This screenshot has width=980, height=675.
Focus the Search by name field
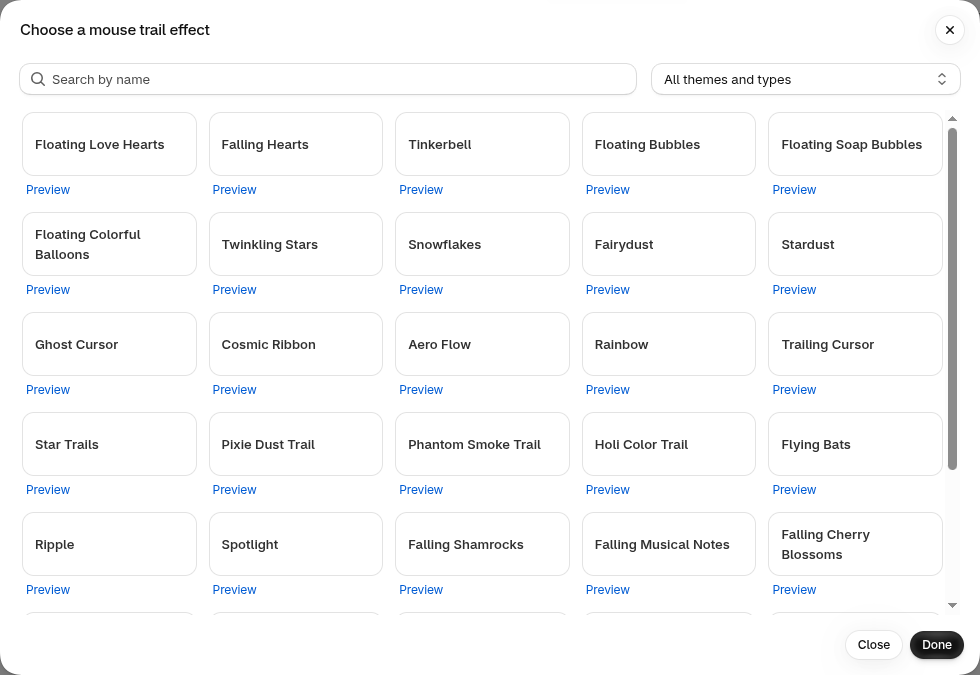(328, 79)
